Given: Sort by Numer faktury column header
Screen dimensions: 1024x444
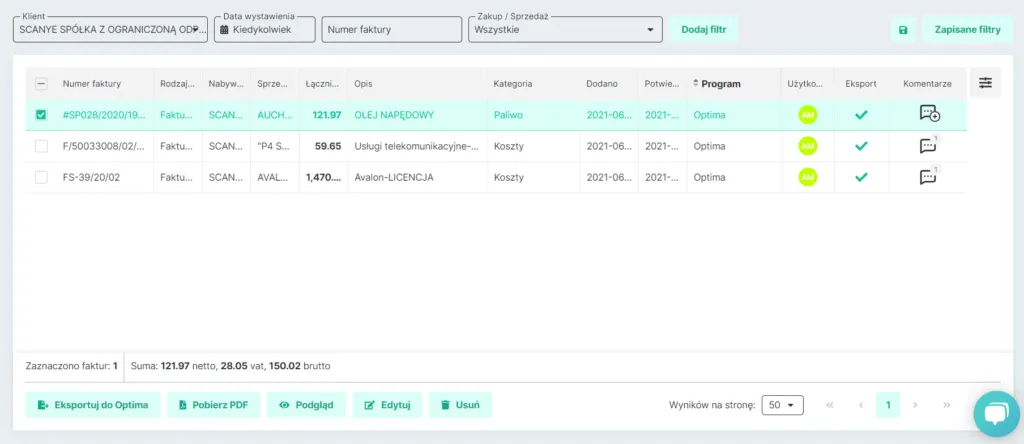Looking at the screenshot, I should tap(91, 84).
